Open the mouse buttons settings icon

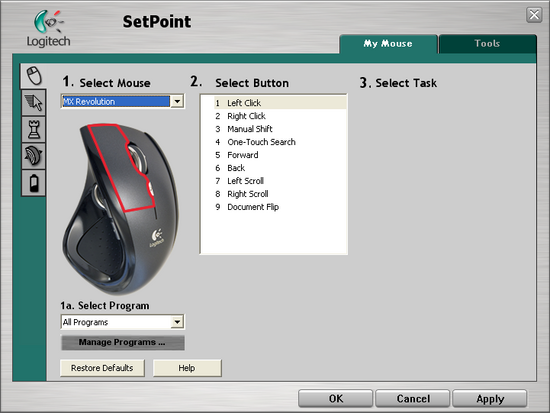coord(34,76)
